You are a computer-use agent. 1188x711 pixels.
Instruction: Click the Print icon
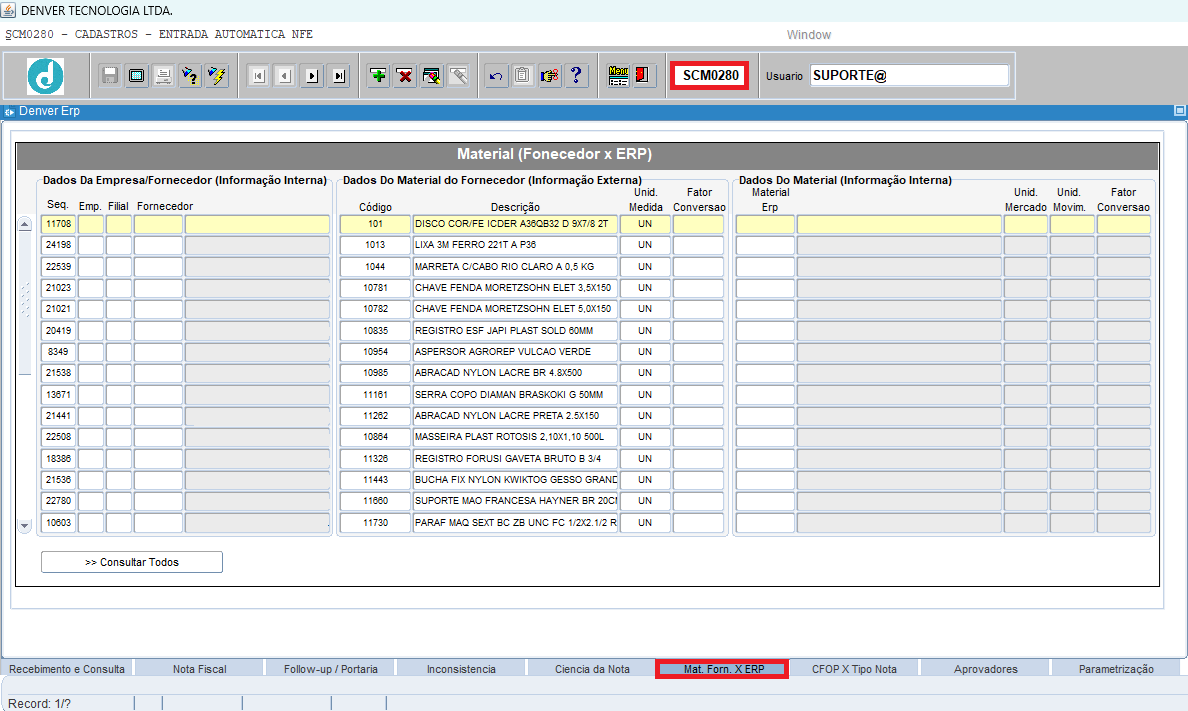(164, 76)
